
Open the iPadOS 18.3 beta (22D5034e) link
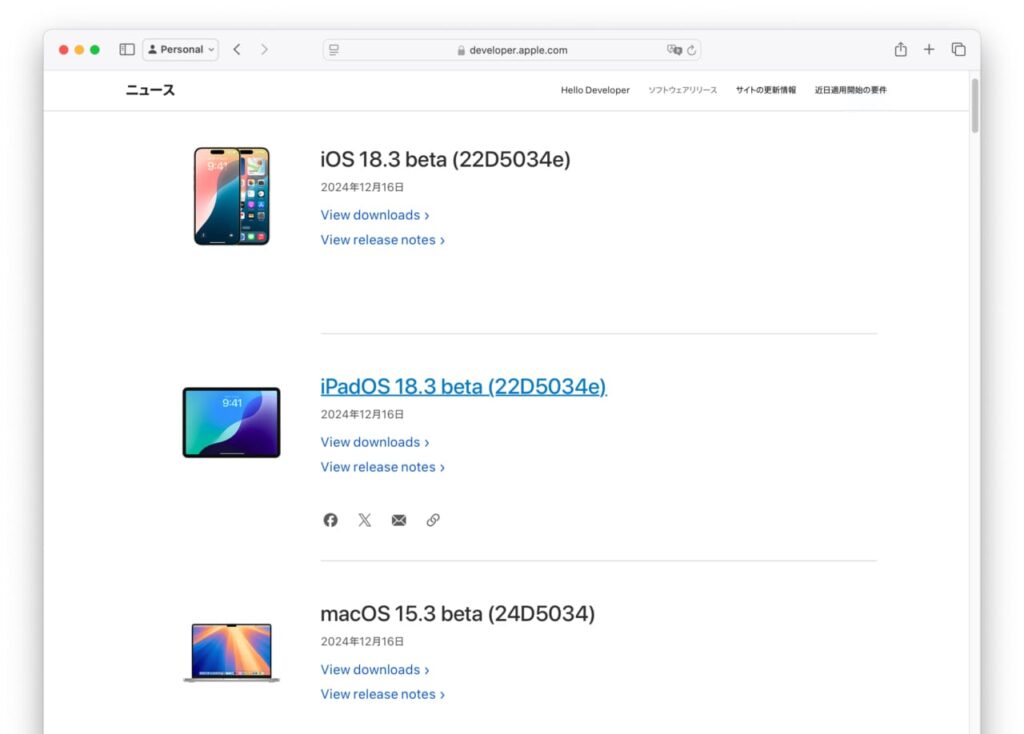tap(463, 386)
